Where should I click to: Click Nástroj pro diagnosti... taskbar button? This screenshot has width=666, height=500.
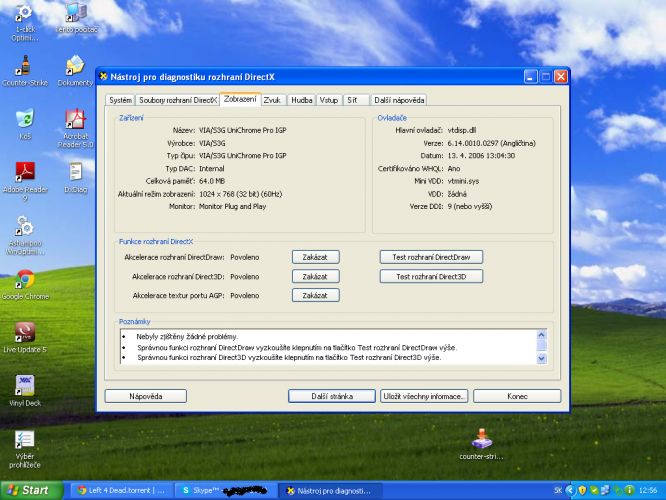click(x=330, y=491)
